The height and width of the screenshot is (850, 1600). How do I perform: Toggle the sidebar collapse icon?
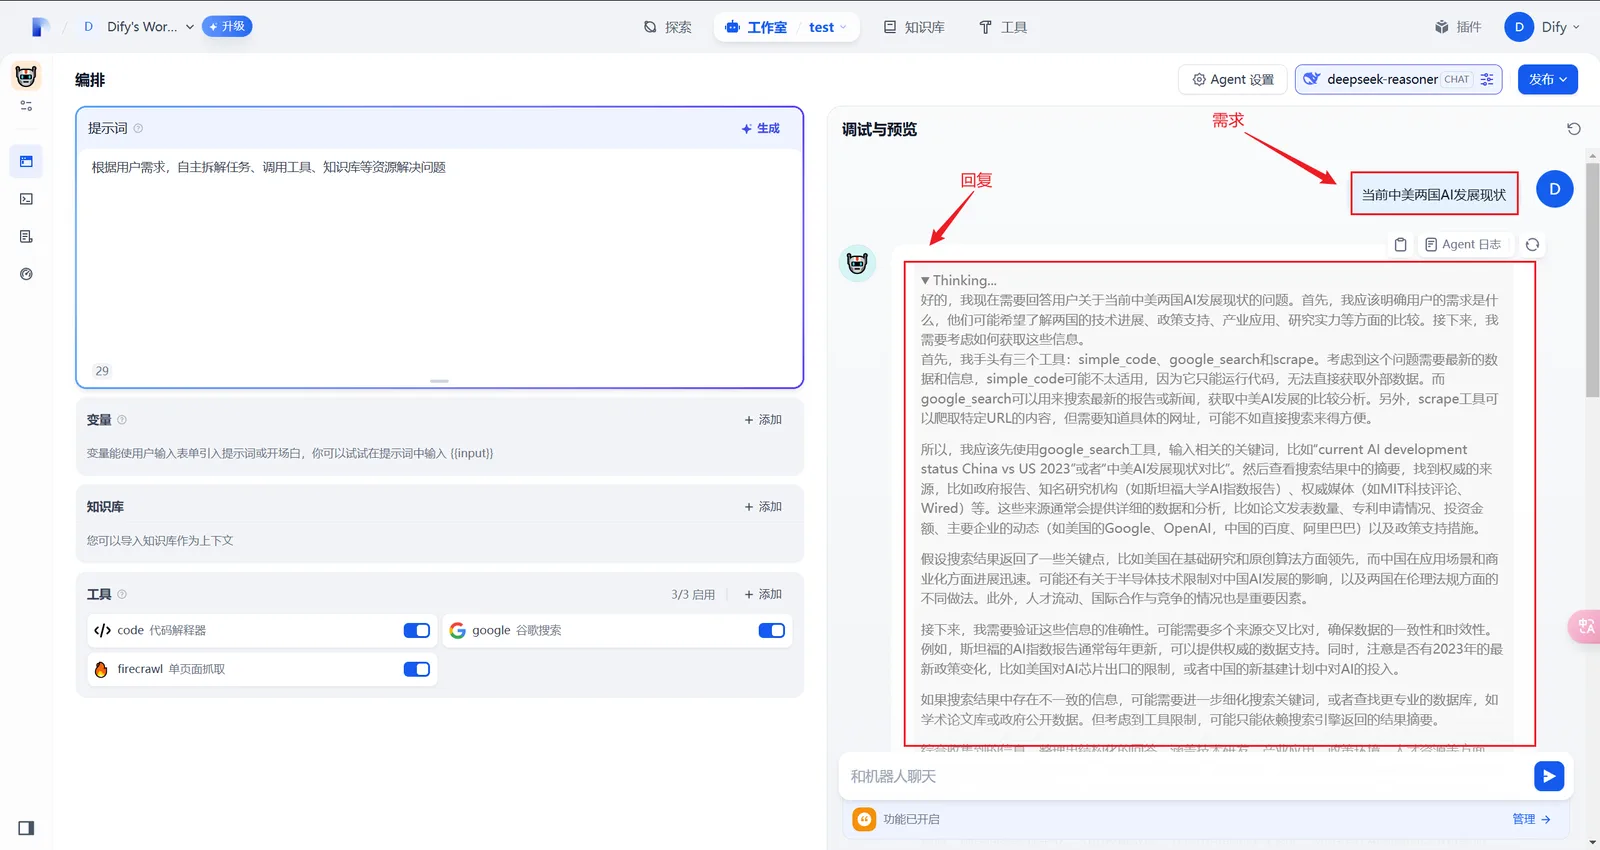click(x=26, y=828)
